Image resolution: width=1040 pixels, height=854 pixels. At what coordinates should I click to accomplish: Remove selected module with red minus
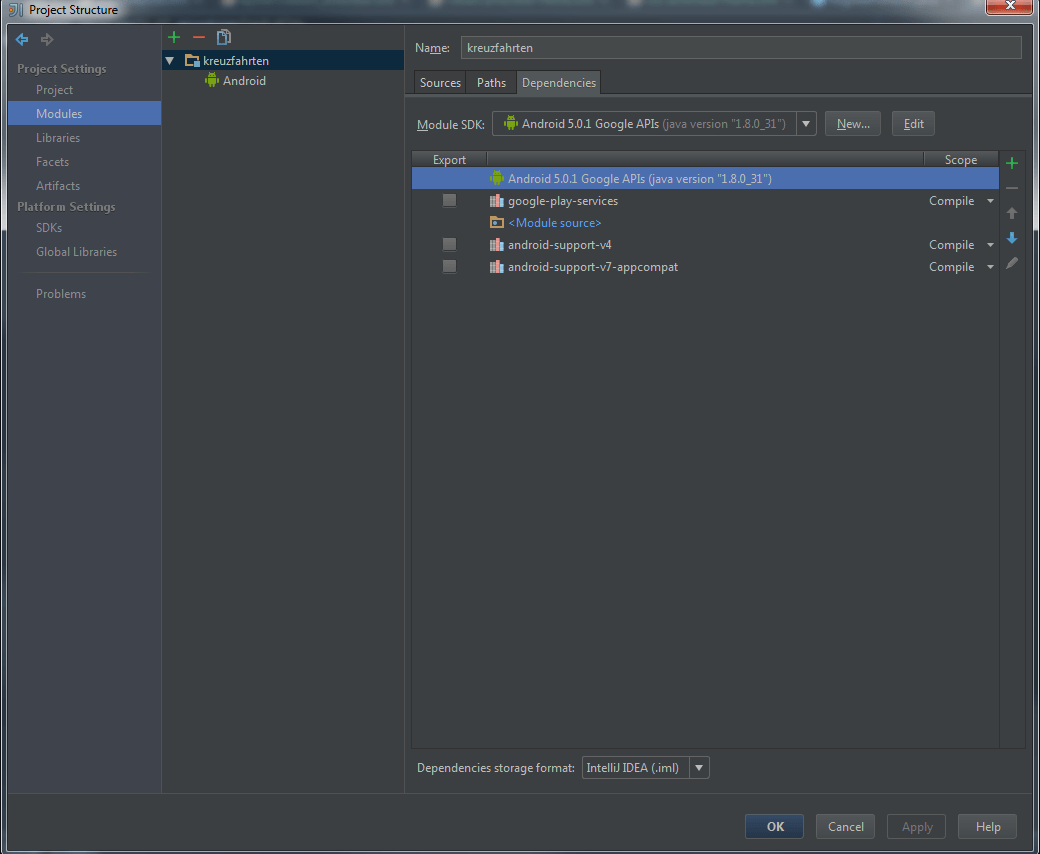click(x=198, y=37)
